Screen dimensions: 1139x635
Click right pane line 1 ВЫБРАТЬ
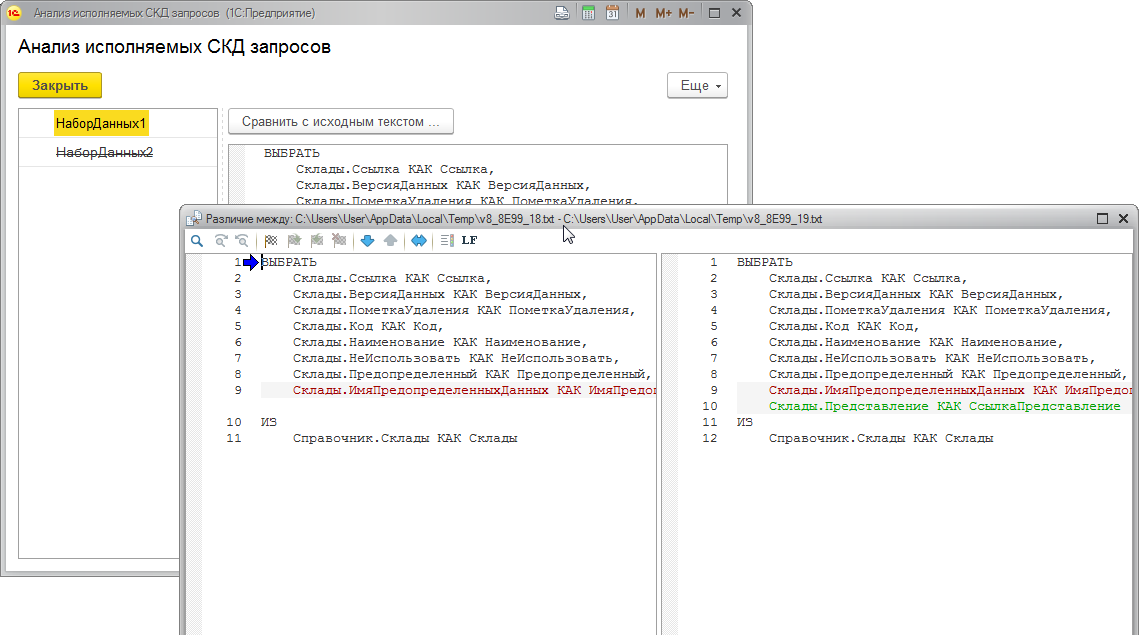[764, 262]
